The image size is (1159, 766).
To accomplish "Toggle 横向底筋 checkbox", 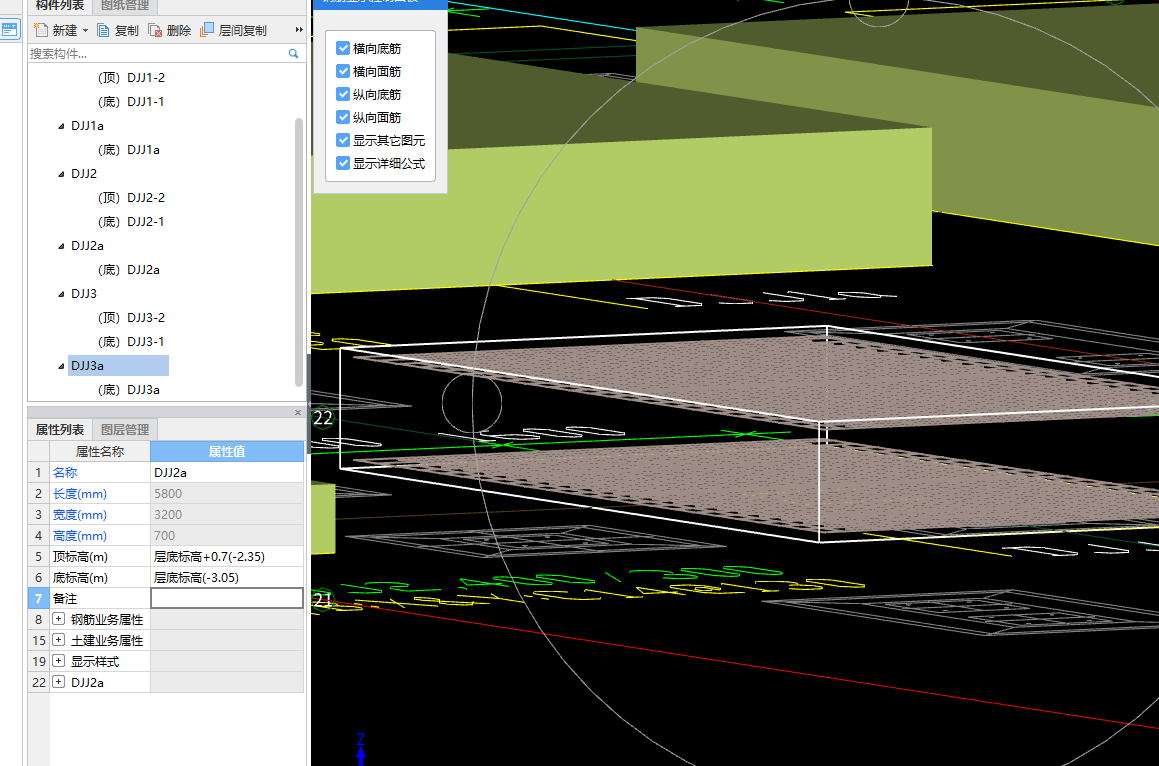I will pos(343,48).
